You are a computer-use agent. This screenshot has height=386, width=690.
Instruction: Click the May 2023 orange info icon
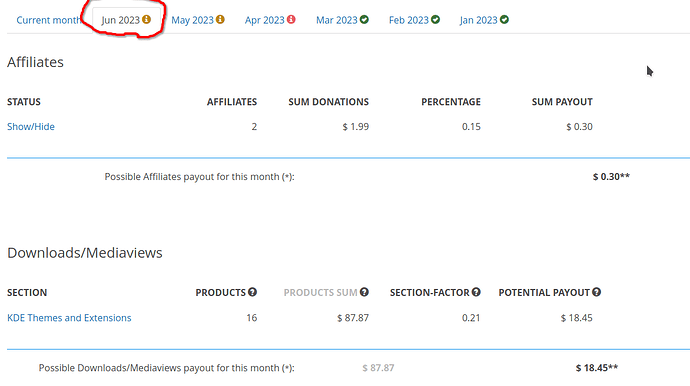pos(220,20)
